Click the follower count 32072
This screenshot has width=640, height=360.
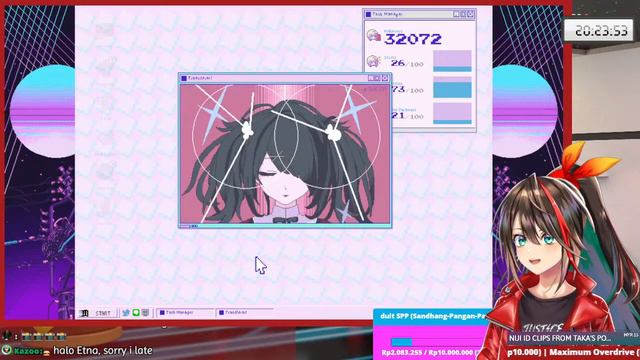[x=413, y=39]
